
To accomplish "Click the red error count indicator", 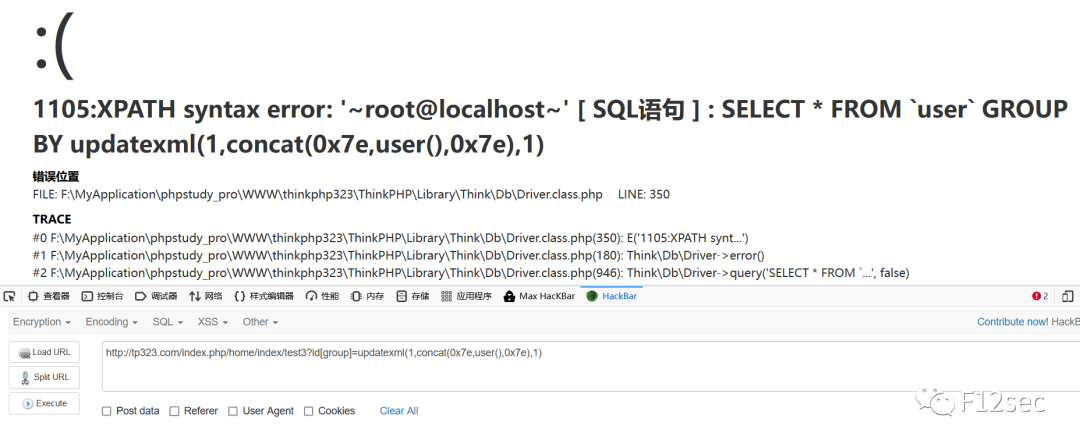I will [1039, 296].
